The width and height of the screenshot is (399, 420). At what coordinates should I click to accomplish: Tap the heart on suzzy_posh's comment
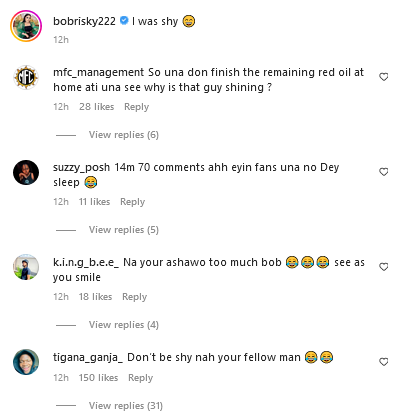[384, 172]
